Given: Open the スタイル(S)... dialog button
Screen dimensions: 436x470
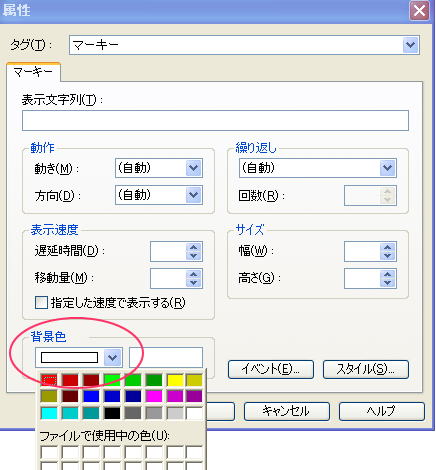Looking at the screenshot, I should pos(366,369).
